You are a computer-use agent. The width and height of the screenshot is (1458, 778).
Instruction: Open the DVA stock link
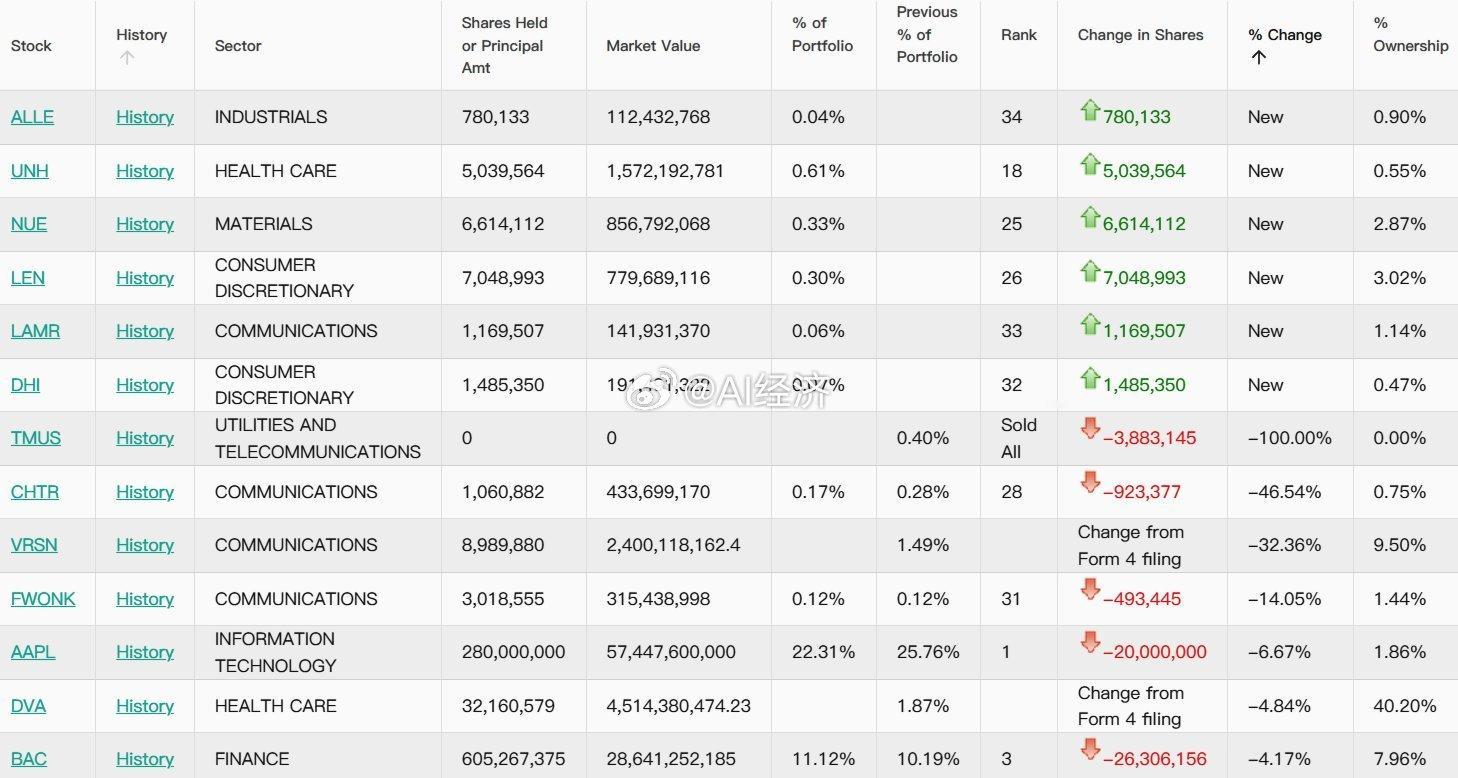[x=28, y=706]
